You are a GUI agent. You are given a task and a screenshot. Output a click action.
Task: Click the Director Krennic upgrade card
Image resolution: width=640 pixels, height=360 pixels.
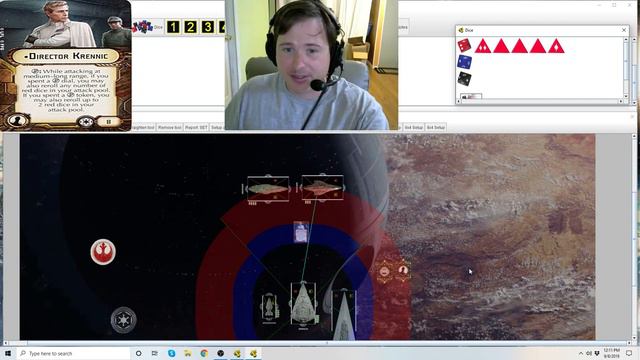(65, 65)
